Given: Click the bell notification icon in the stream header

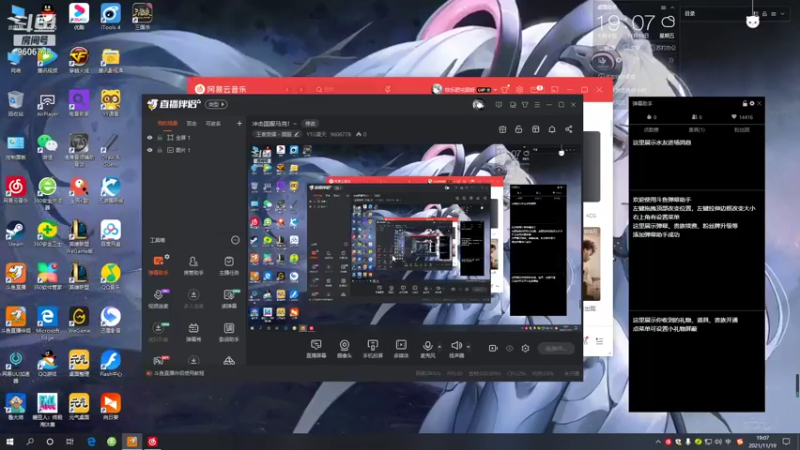Looking at the screenshot, I should [552, 129].
